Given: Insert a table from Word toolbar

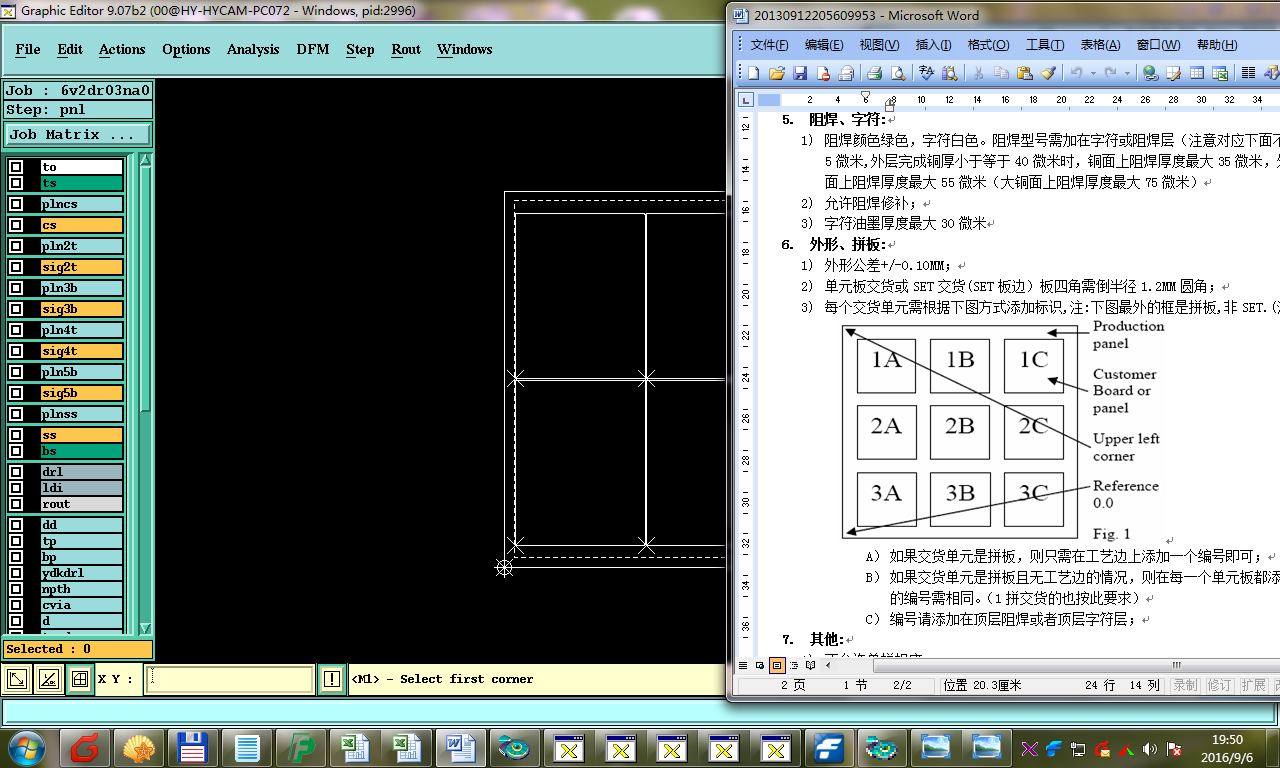Looking at the screenshot, I should 1196,73.
